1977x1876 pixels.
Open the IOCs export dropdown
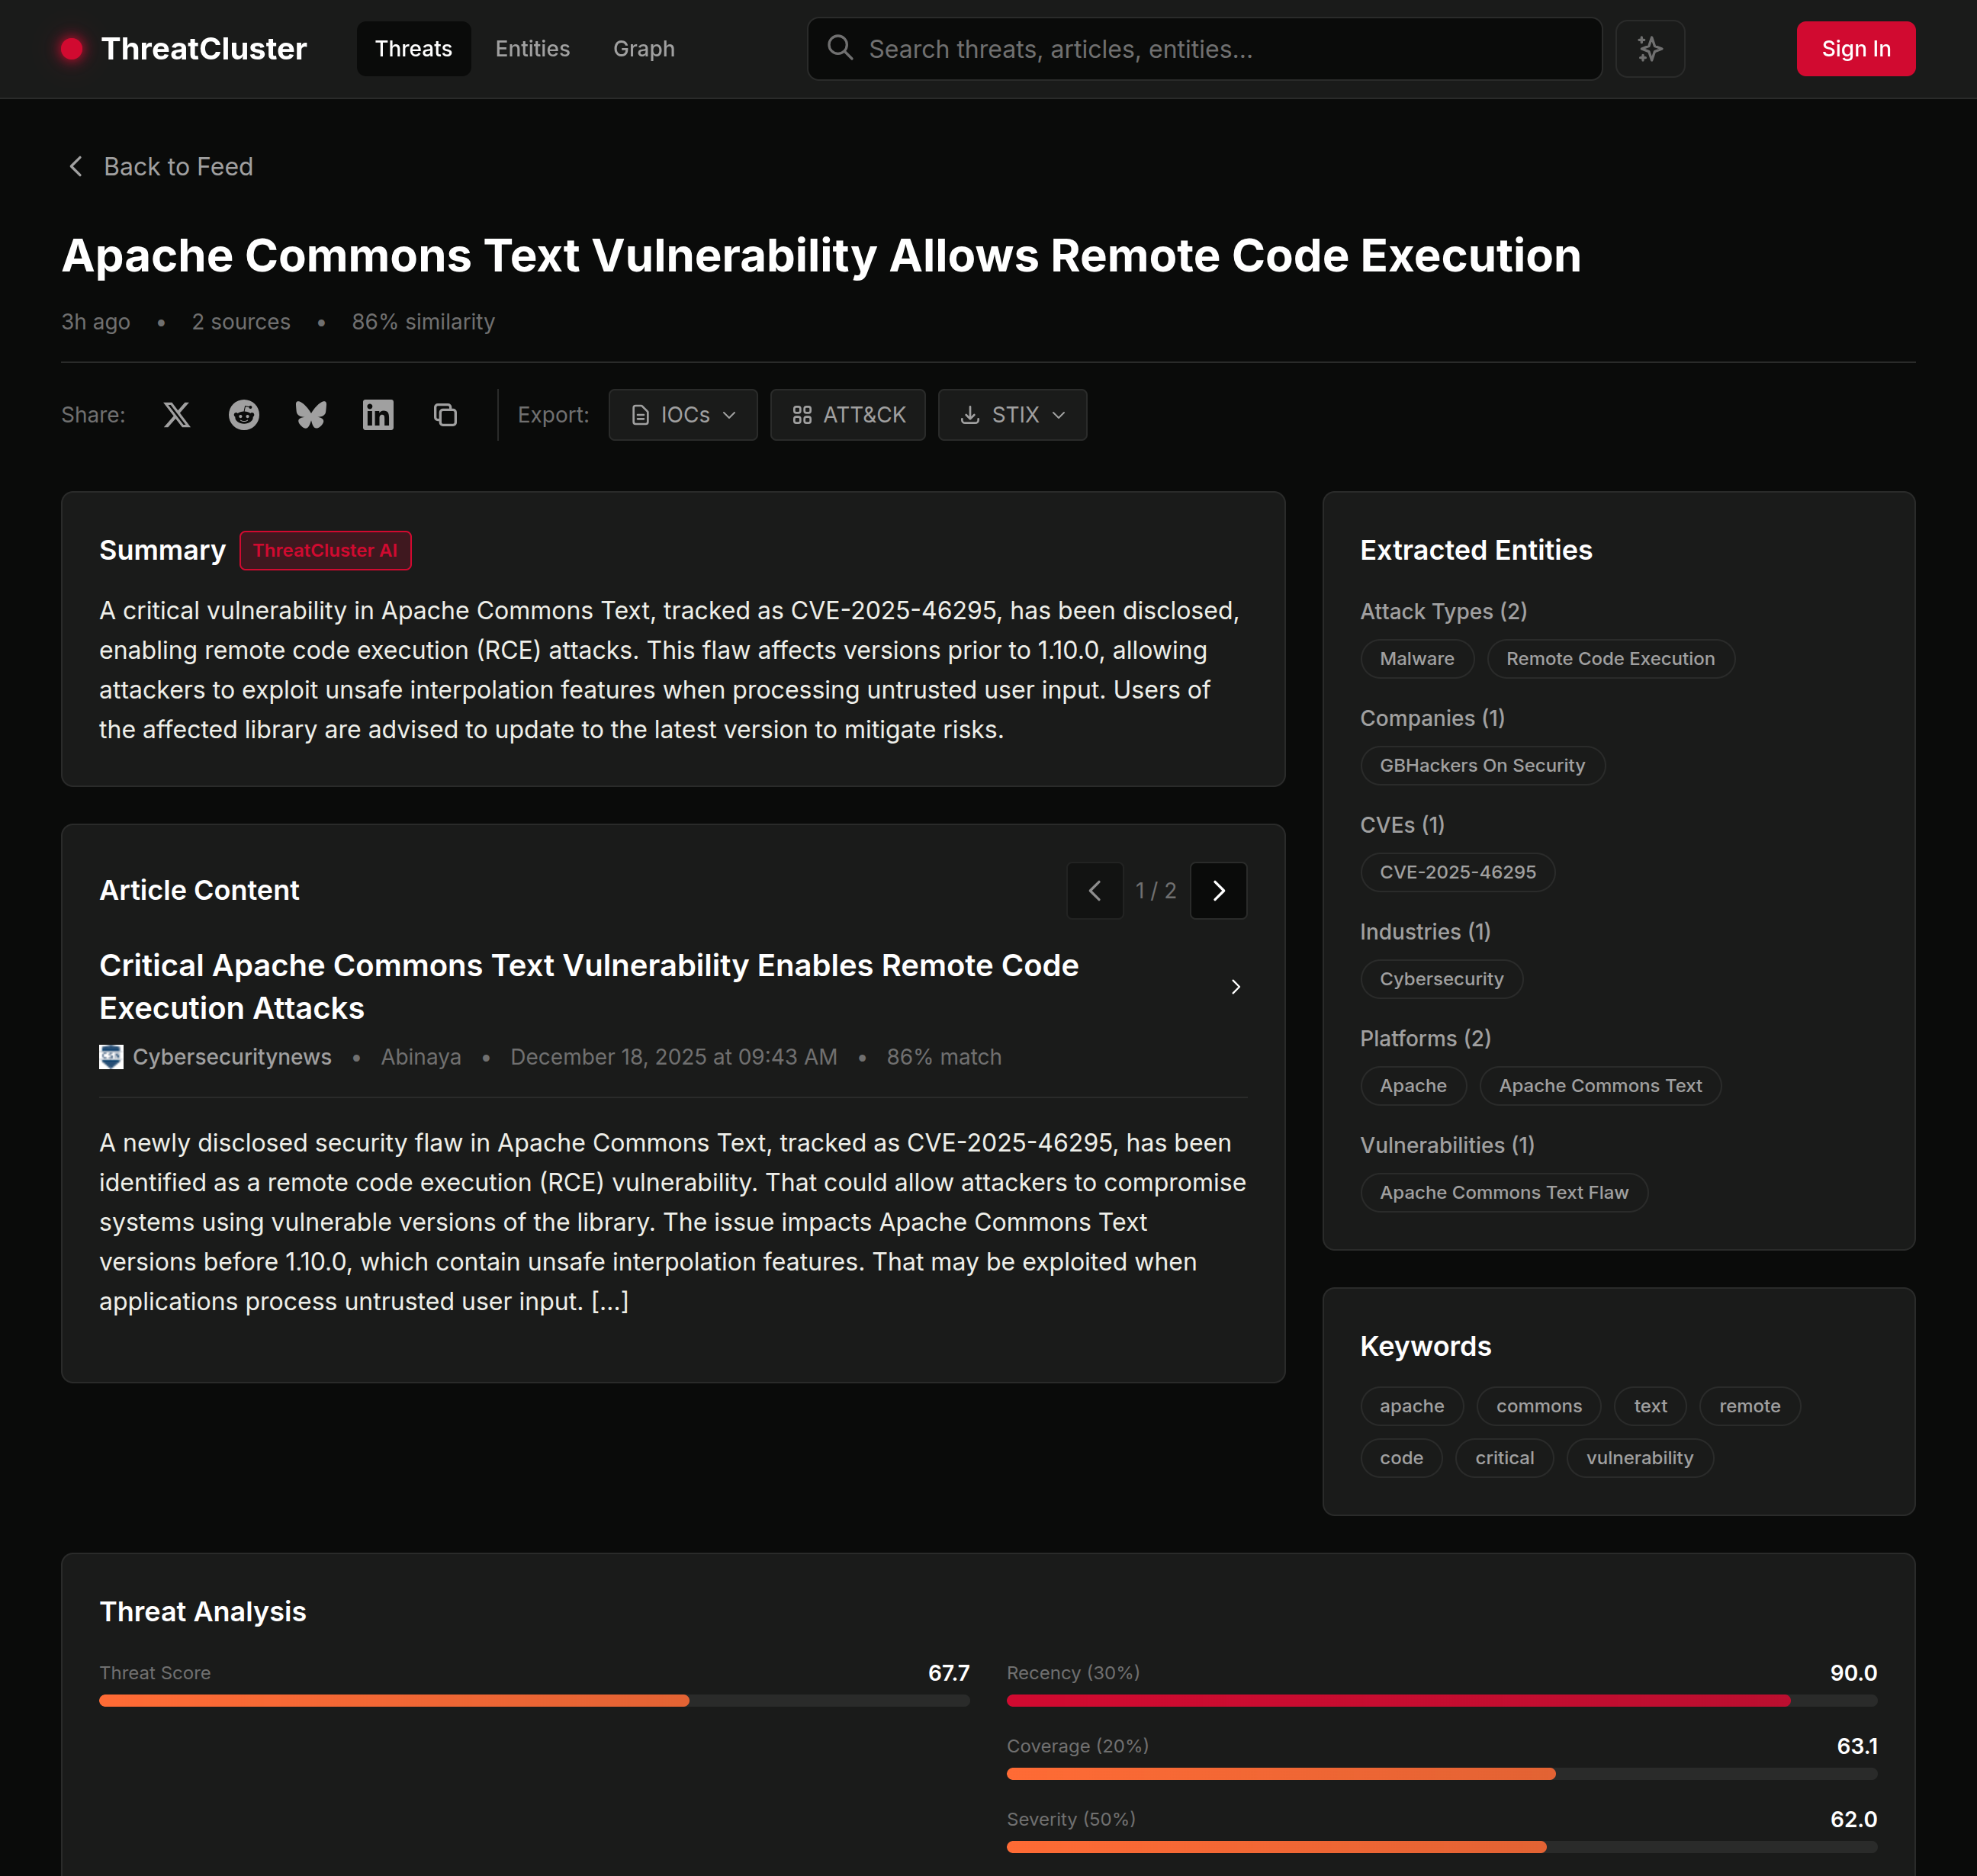[x=683, y=414]
